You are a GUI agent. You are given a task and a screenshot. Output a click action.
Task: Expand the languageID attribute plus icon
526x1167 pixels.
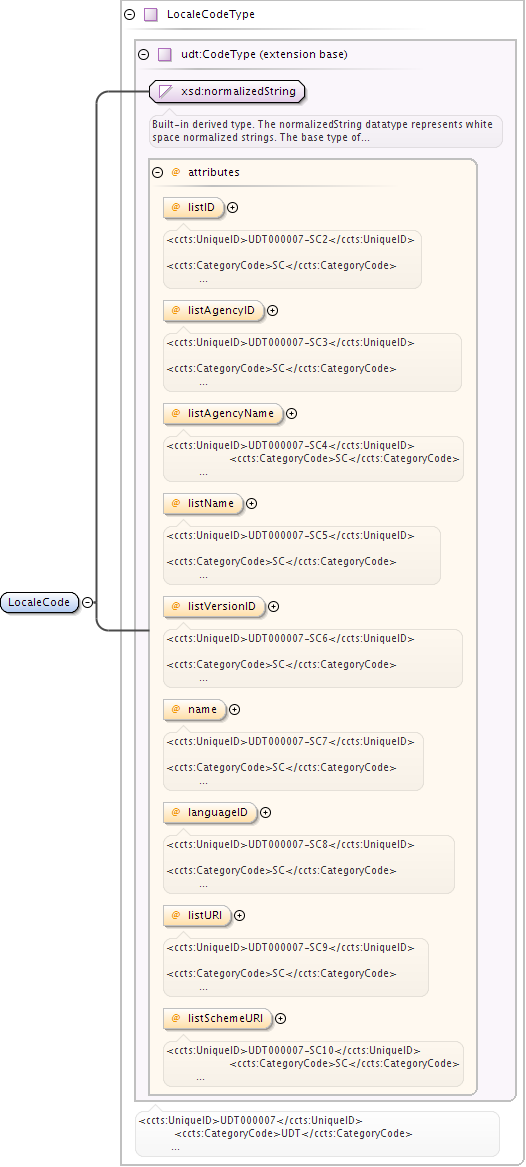click(x=266, y=813)
